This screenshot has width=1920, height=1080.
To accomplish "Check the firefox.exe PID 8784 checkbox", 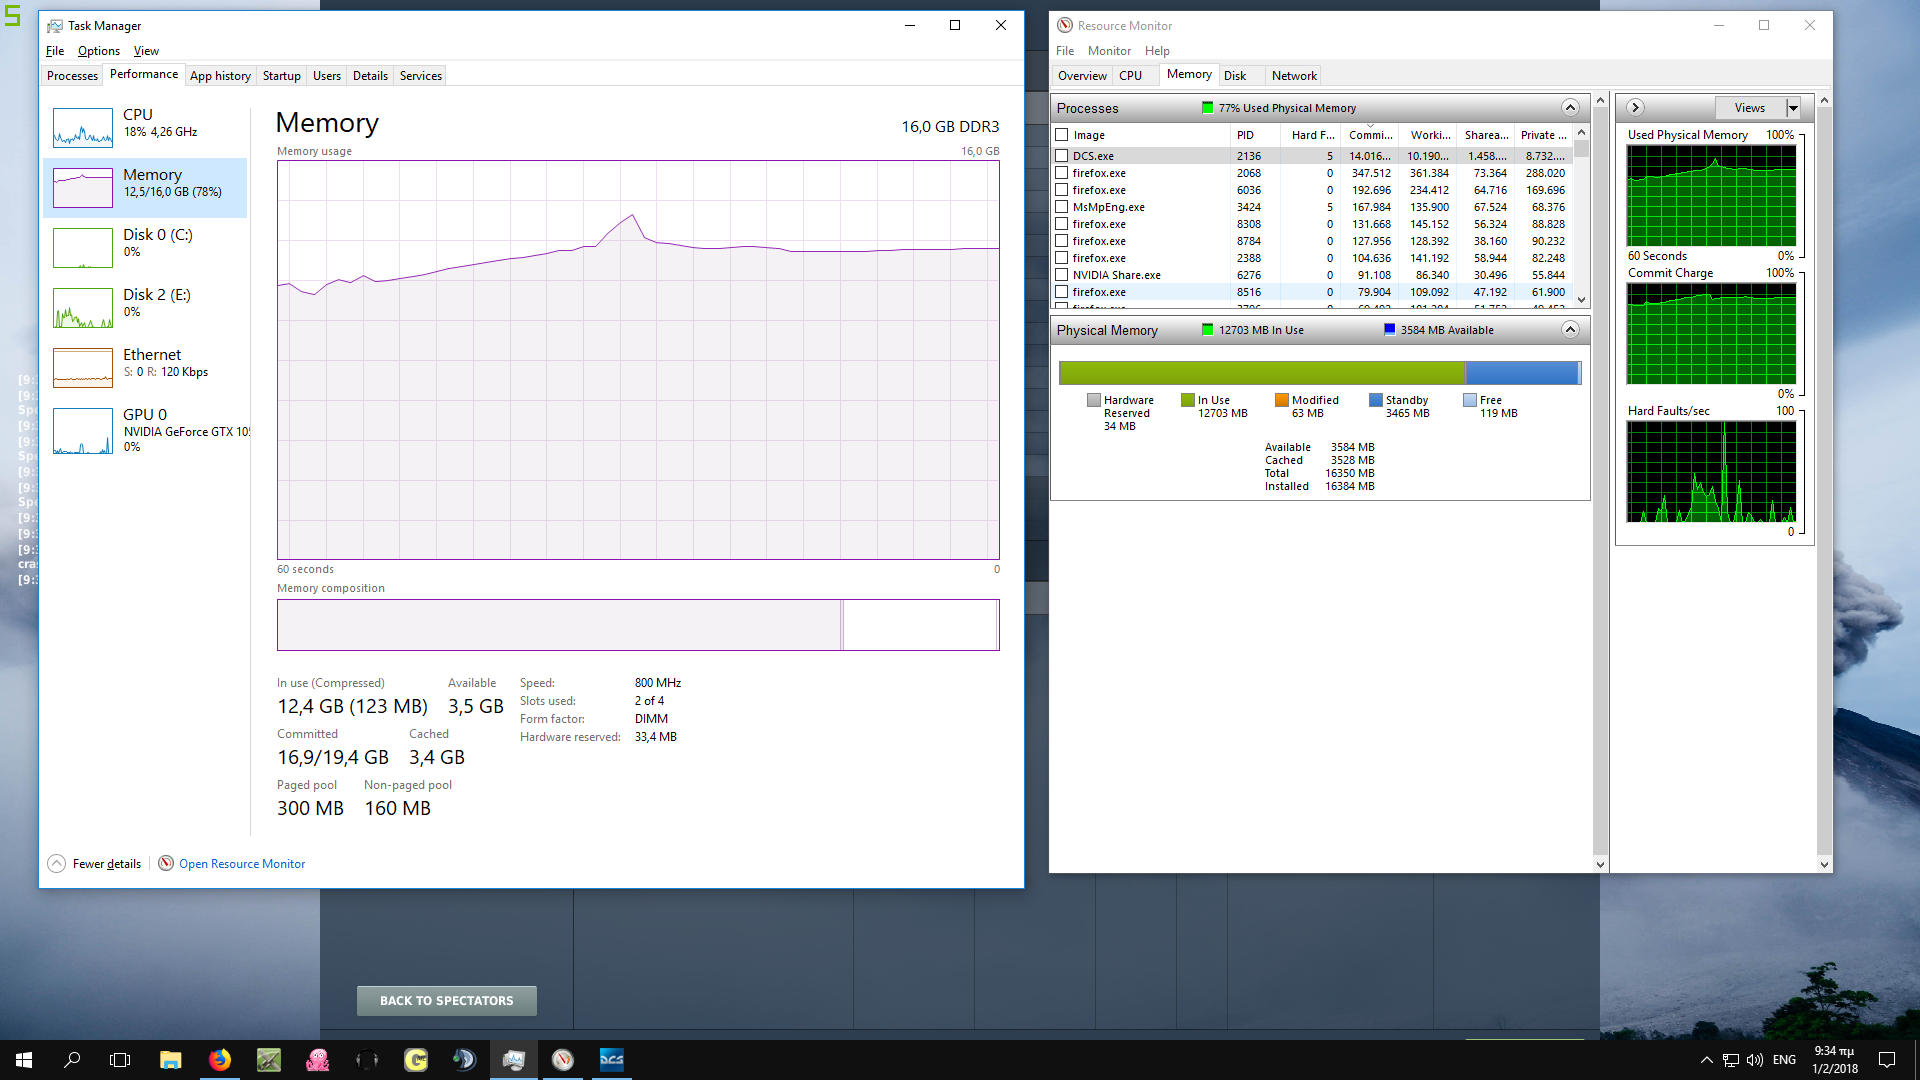I will click(x=1062, y=241).
